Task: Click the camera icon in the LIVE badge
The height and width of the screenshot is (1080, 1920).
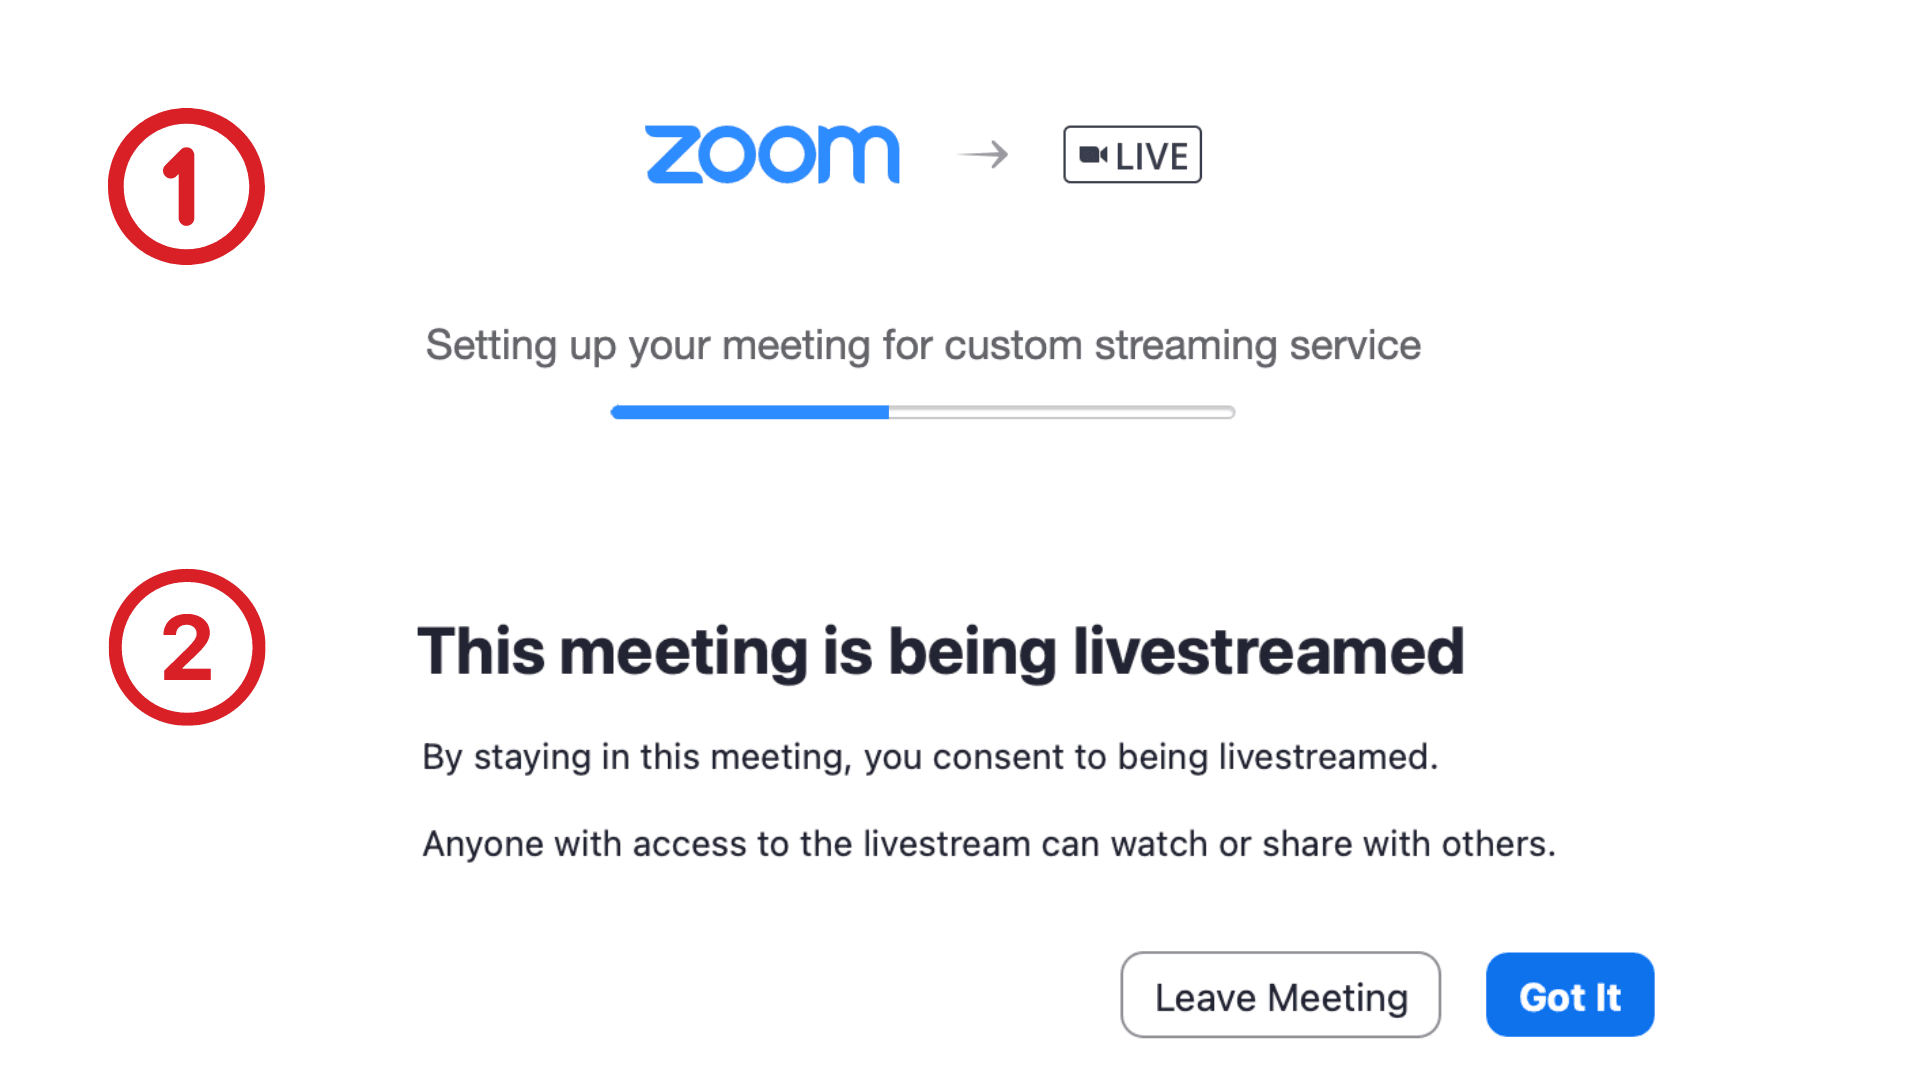Action: [1093, 155]
